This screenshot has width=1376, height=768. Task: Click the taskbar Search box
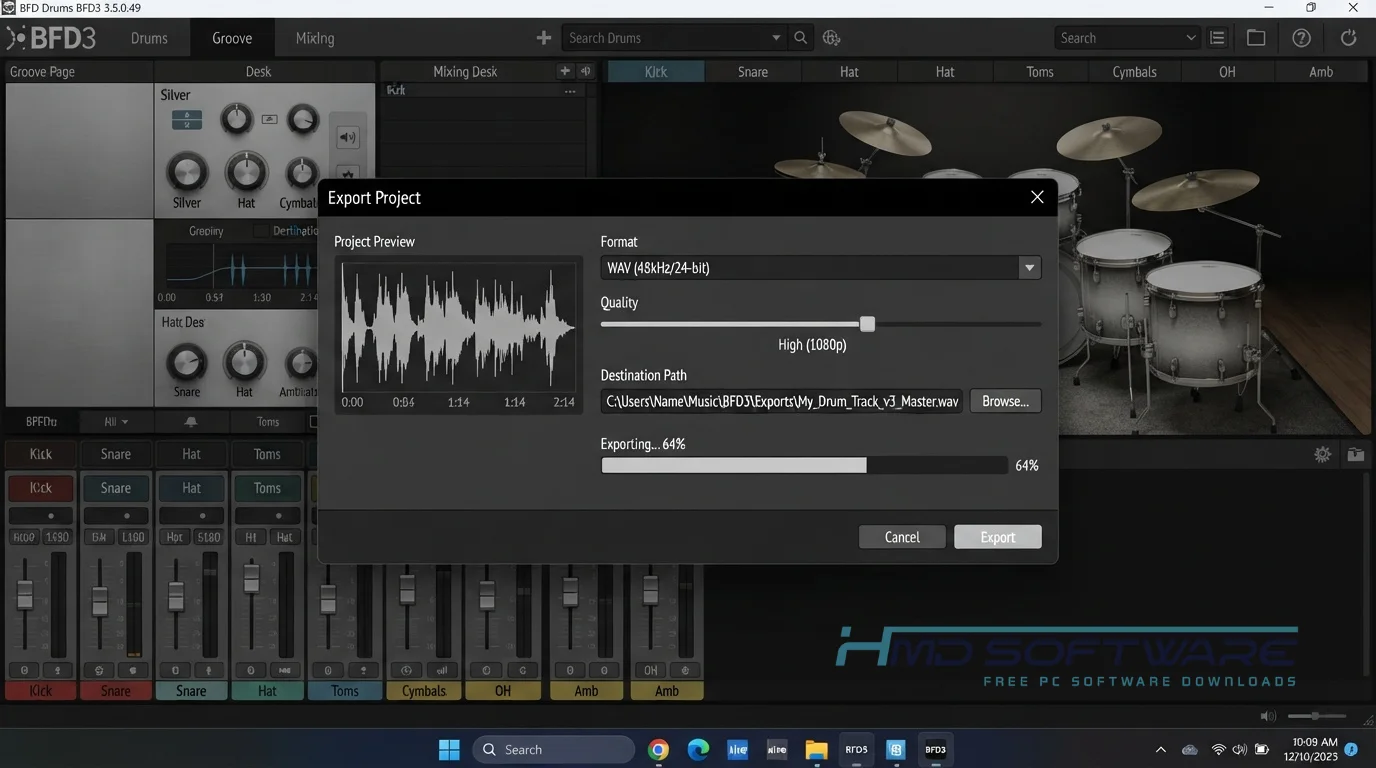pyautogui.click(x=553, y=749)
